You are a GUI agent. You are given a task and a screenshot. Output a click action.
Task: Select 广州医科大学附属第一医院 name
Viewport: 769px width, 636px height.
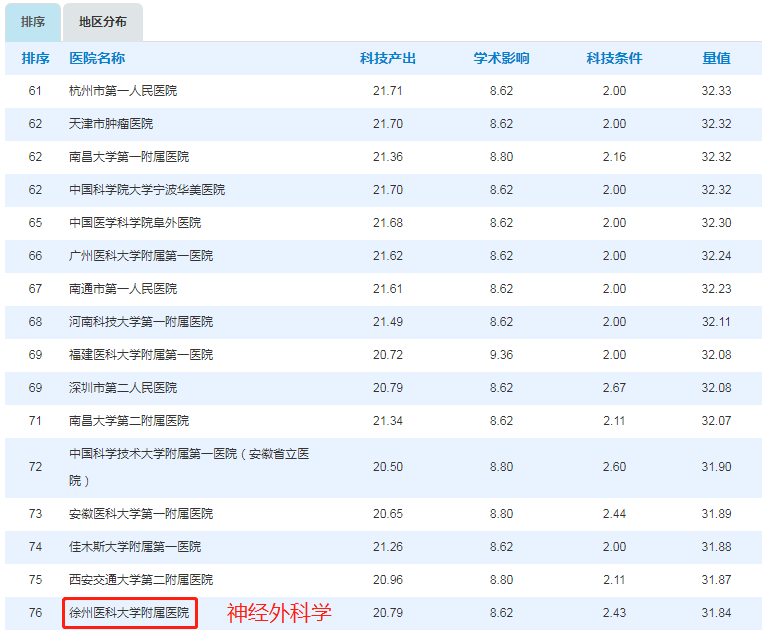click(141, 255)
